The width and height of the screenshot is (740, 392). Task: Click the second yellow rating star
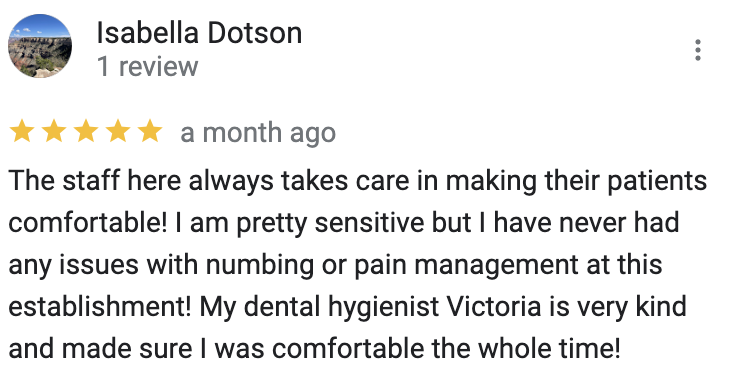pyautogui.click(x=54, y=131)
